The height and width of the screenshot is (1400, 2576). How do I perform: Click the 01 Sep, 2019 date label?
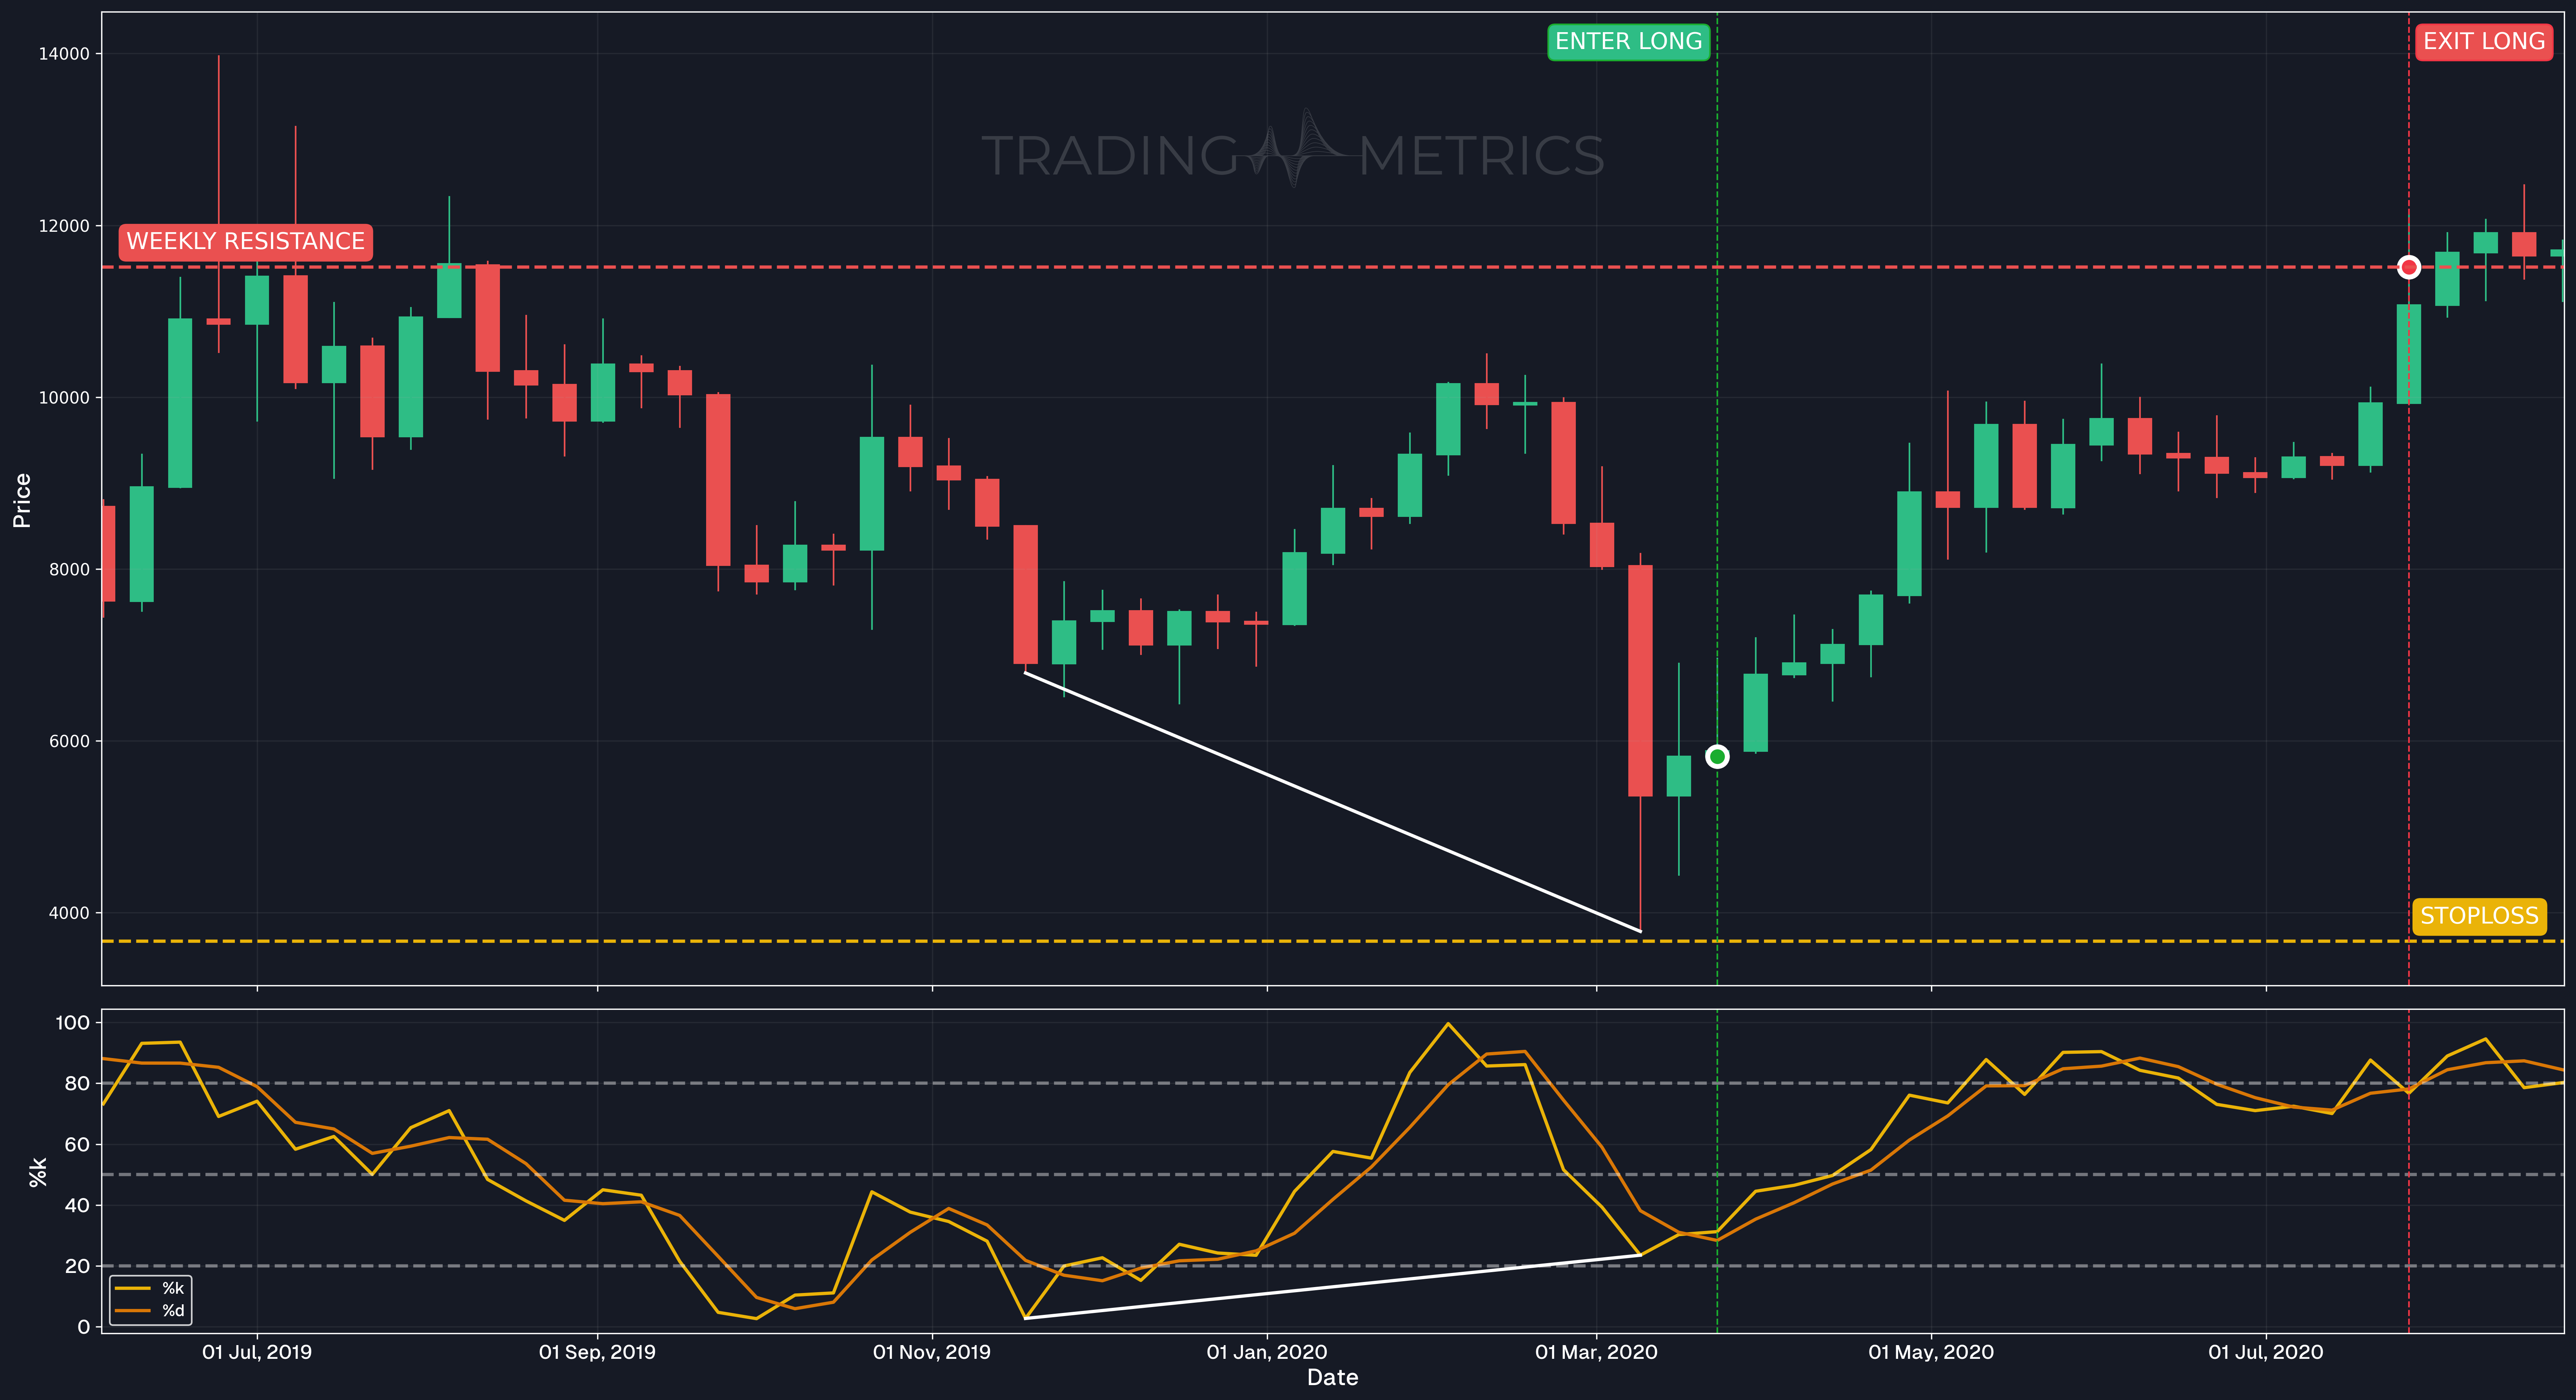coord(597,1353)
